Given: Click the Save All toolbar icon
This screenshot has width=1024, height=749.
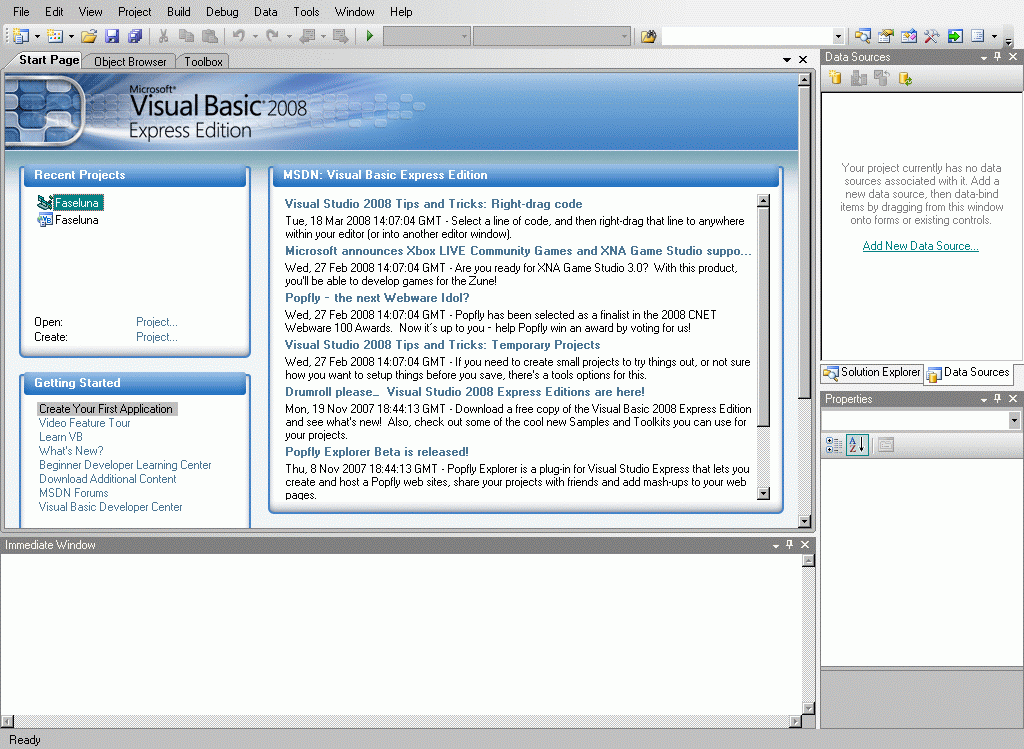Looking at the screenshot, I should (x=134, y=37).
